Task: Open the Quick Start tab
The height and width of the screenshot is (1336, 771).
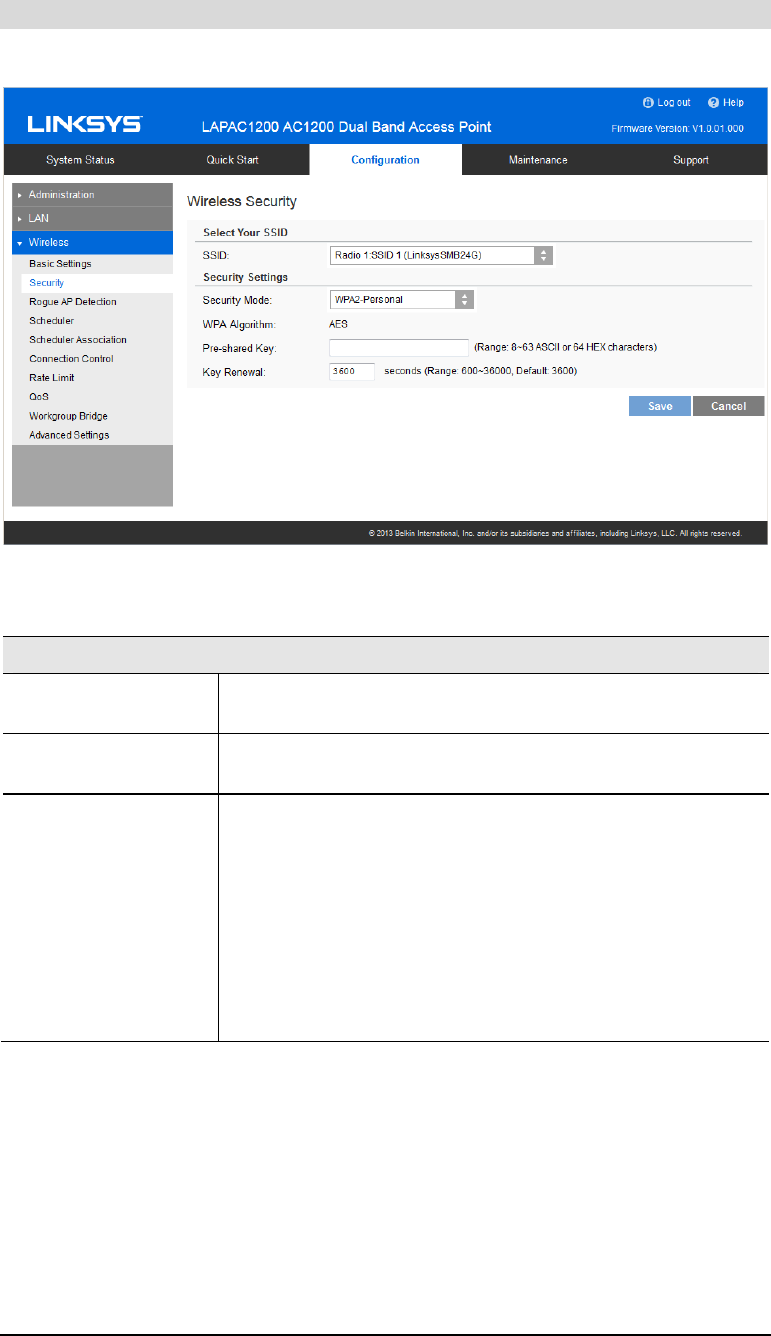Action: coord(233,160)
